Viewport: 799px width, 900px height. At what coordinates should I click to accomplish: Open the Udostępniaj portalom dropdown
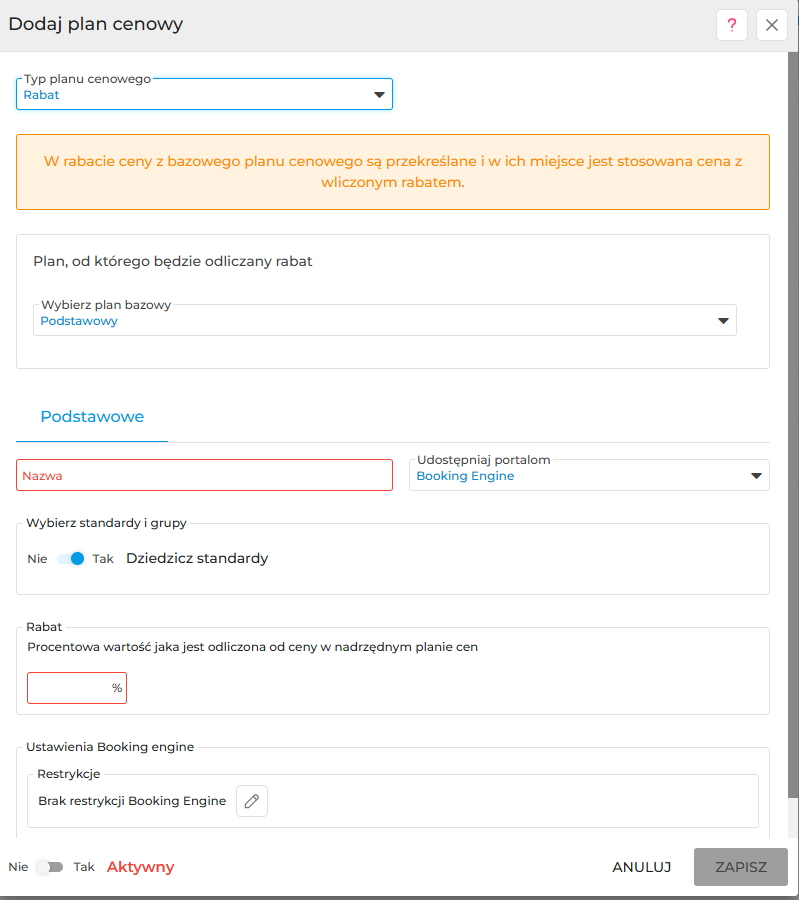click(589, 475)
